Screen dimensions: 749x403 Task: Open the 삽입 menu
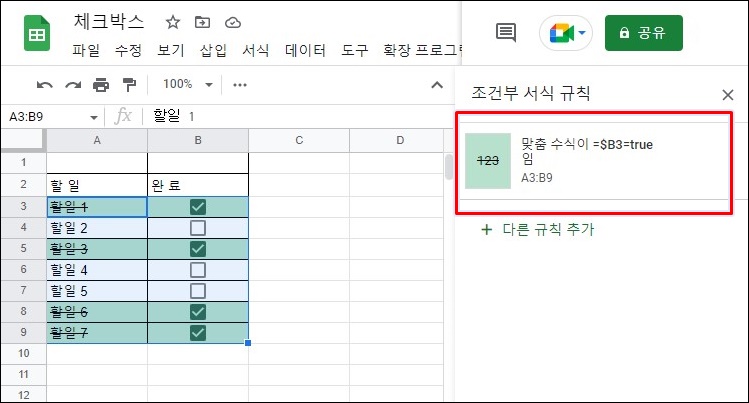pyautogui.click(x=213, y=50)
